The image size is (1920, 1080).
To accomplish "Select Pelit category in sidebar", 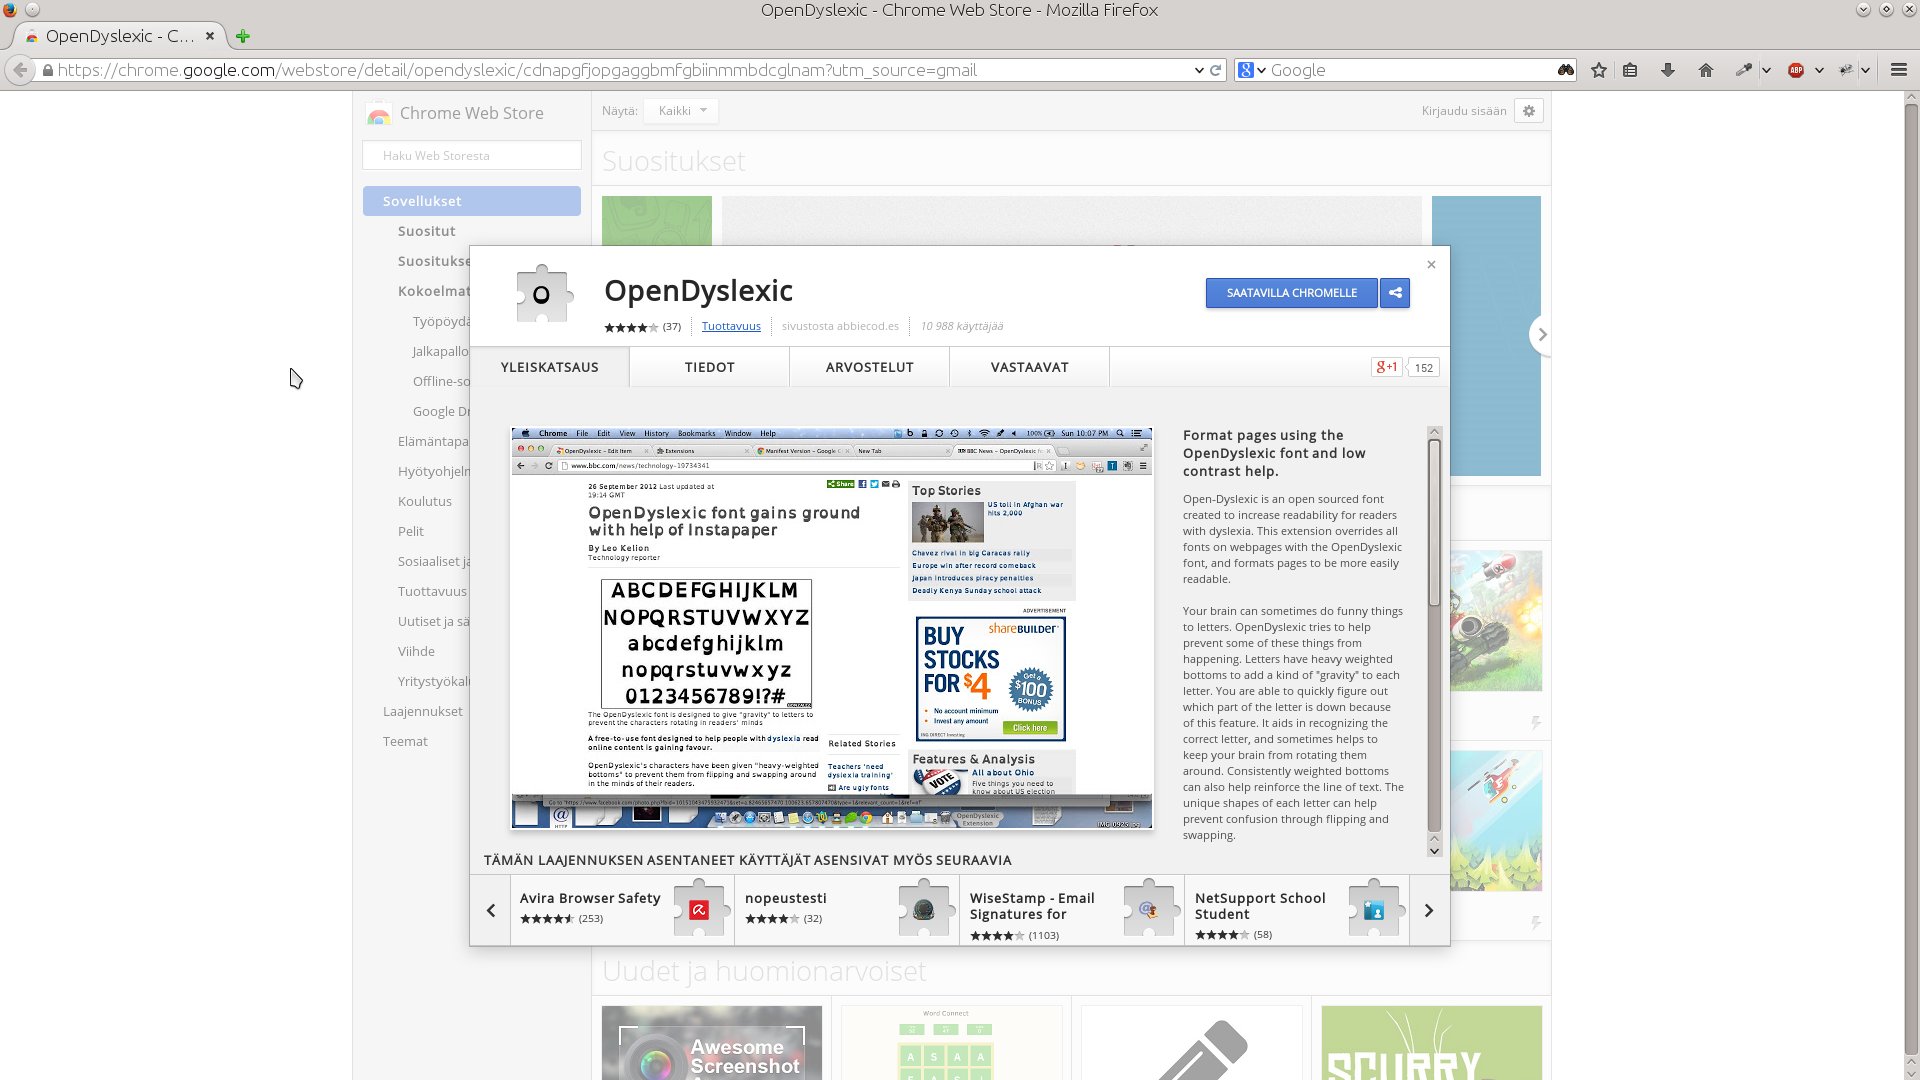I will (x=411, y=531).
